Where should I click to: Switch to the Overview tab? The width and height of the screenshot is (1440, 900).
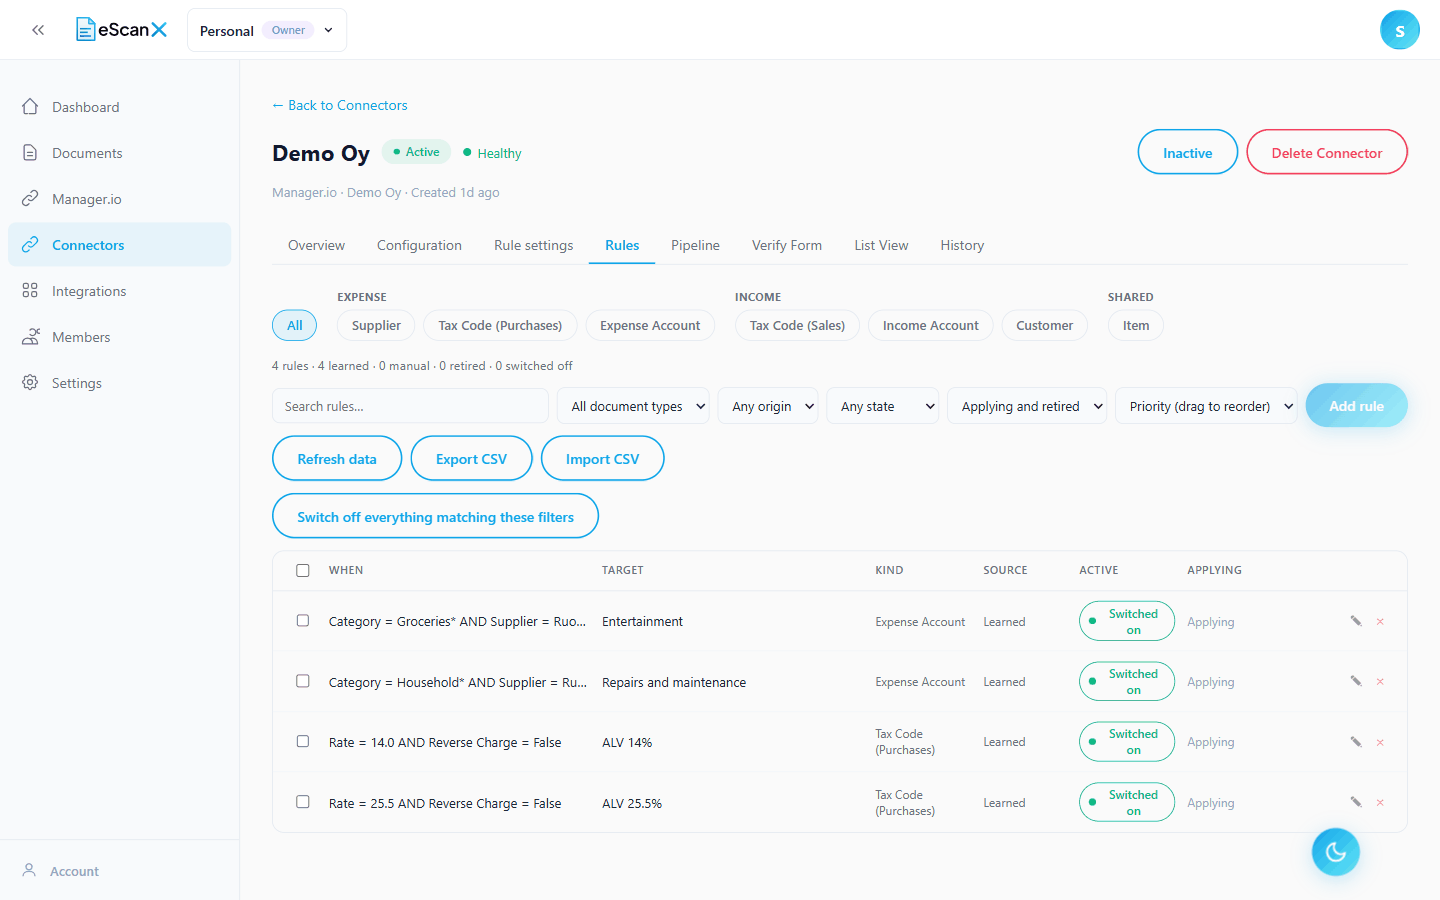(316, 245)
